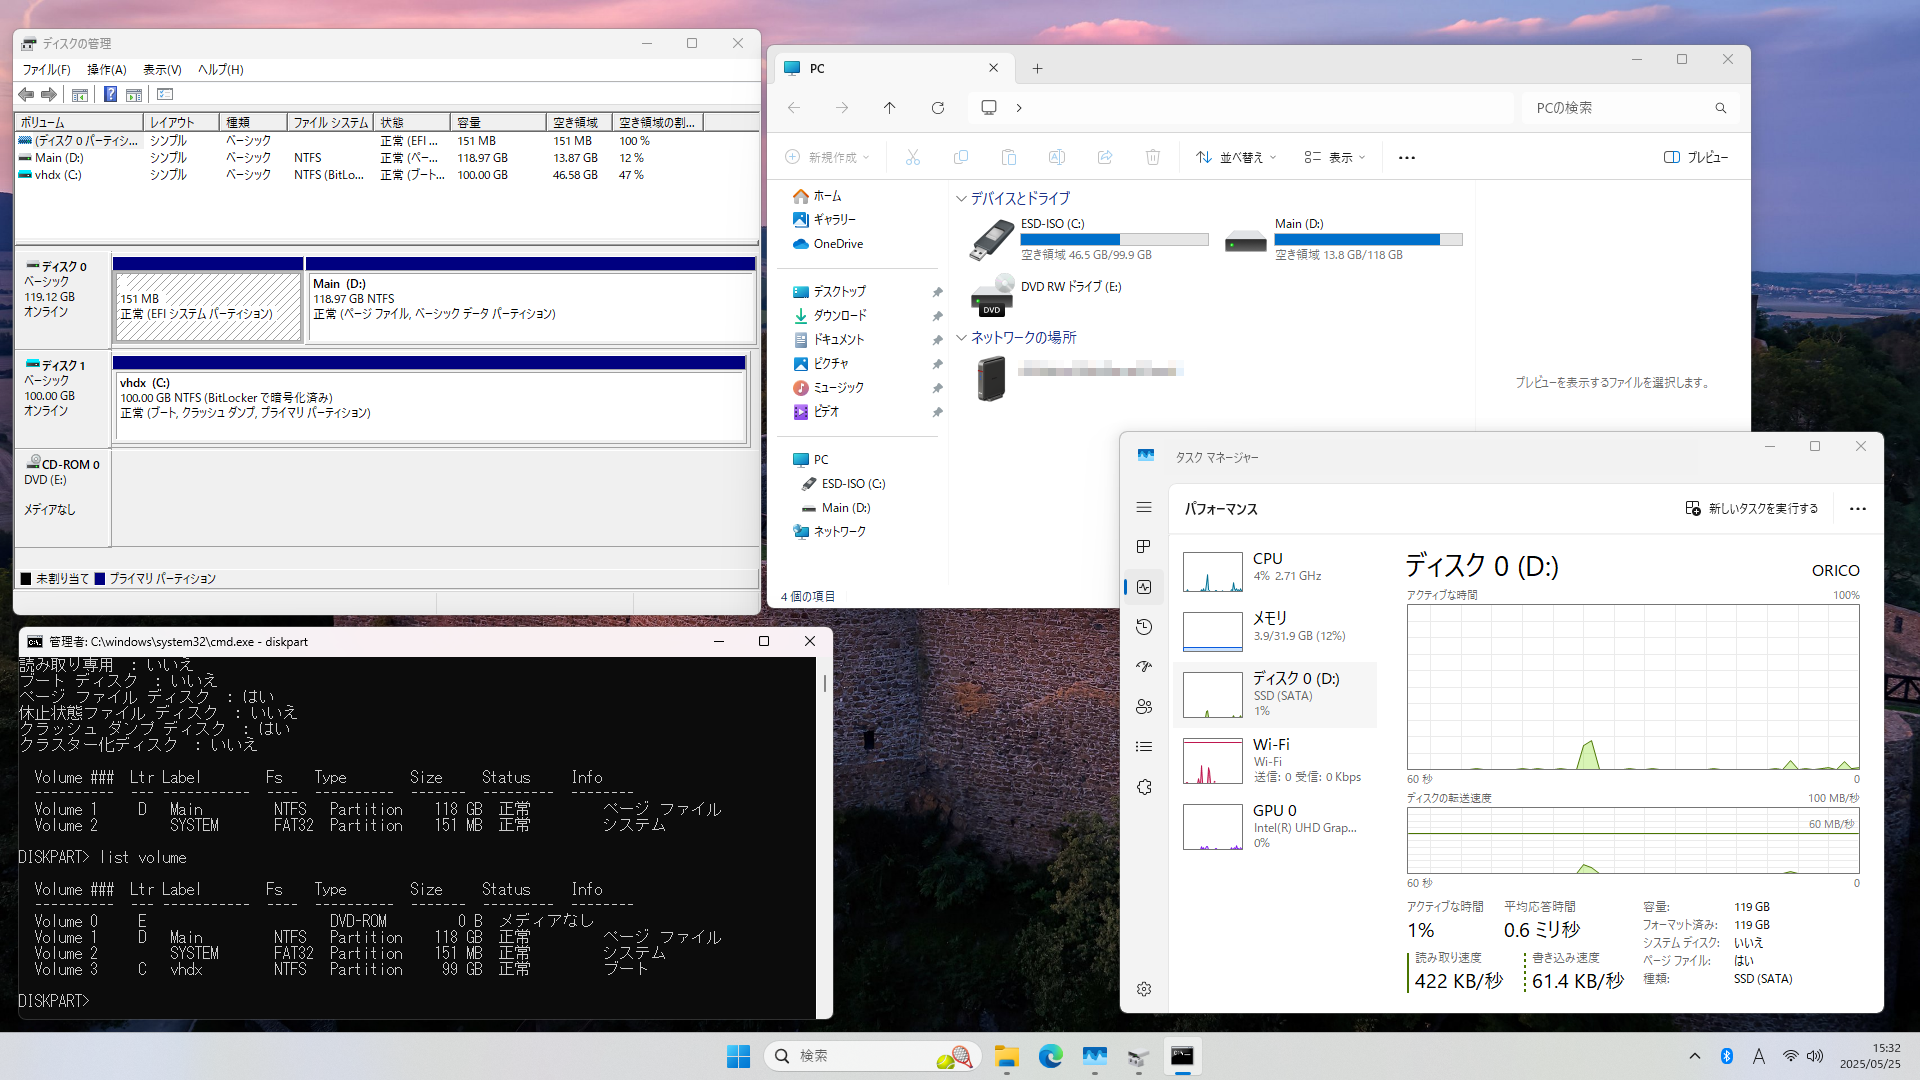
Task: Collapse the デバイスとドライブ group
Action: tap(961, 198)
